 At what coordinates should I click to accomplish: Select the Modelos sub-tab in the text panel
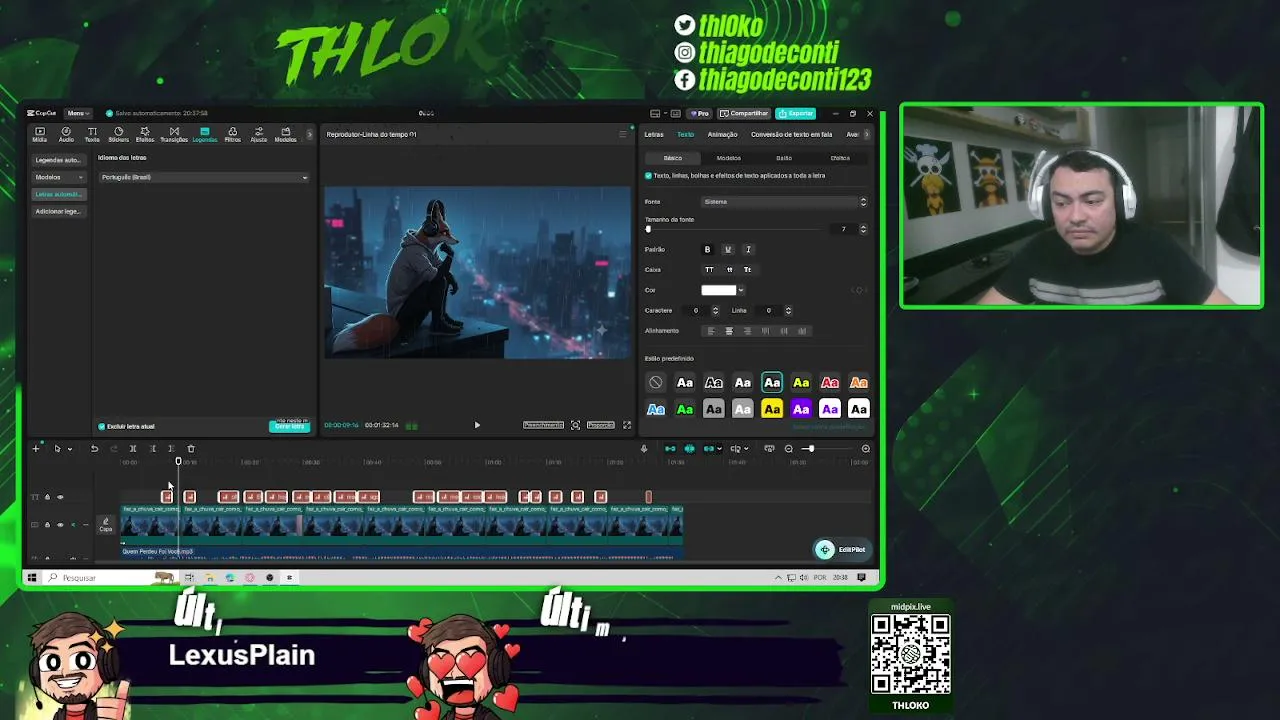pyautogui.click(x=728, y=158)
